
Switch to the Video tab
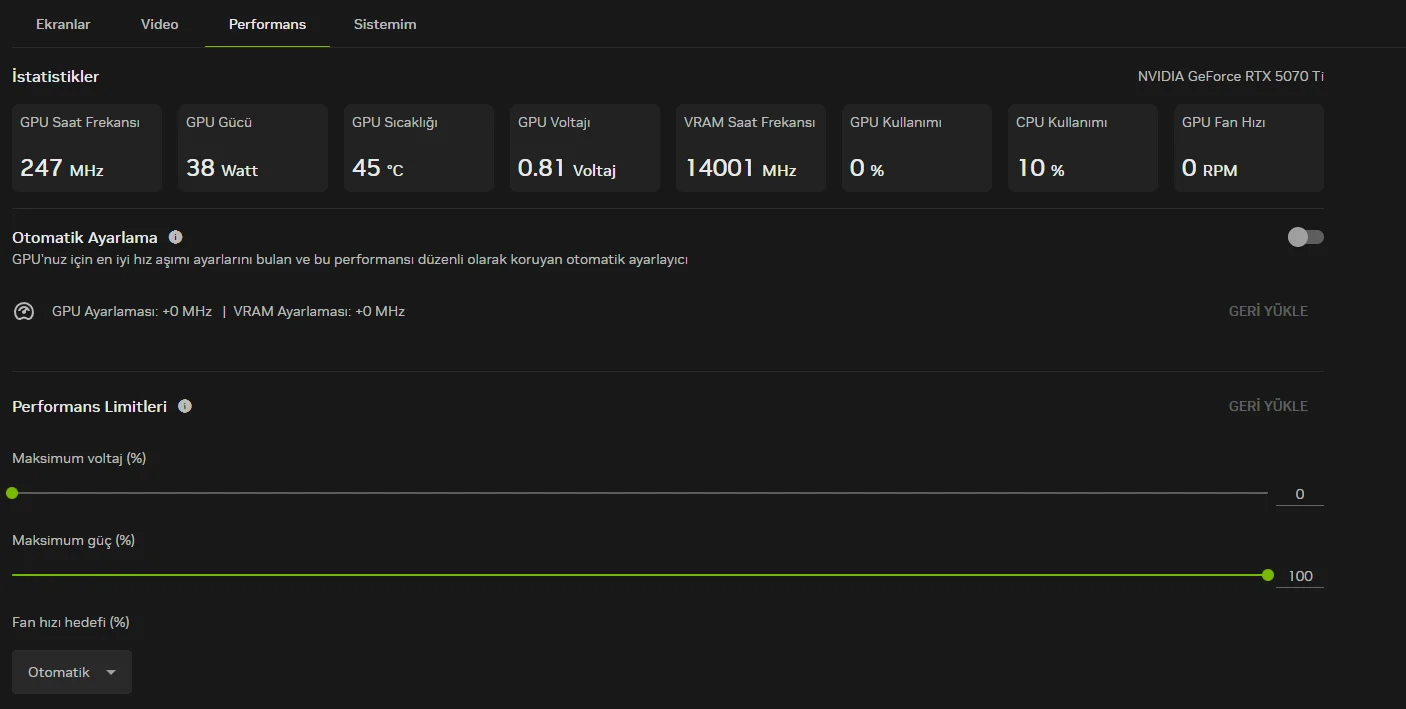pyautogui.click(x=160, y=24)
